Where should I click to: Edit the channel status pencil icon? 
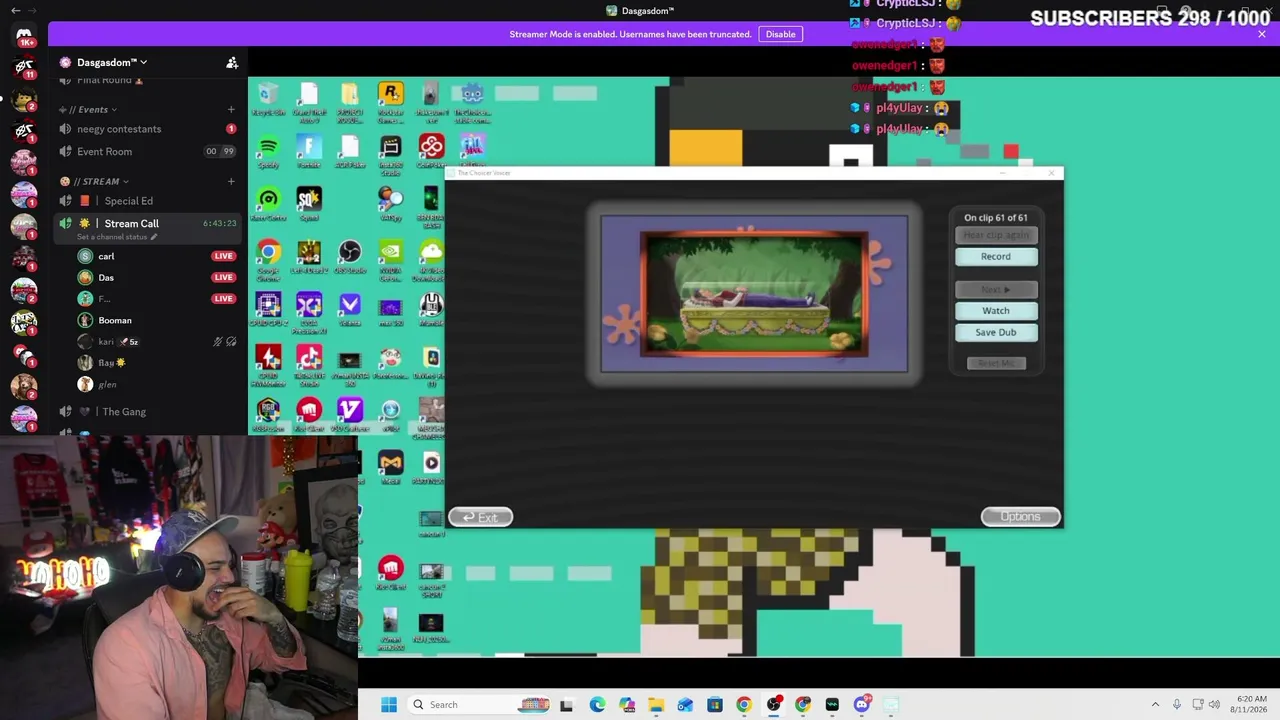(154, 237)
